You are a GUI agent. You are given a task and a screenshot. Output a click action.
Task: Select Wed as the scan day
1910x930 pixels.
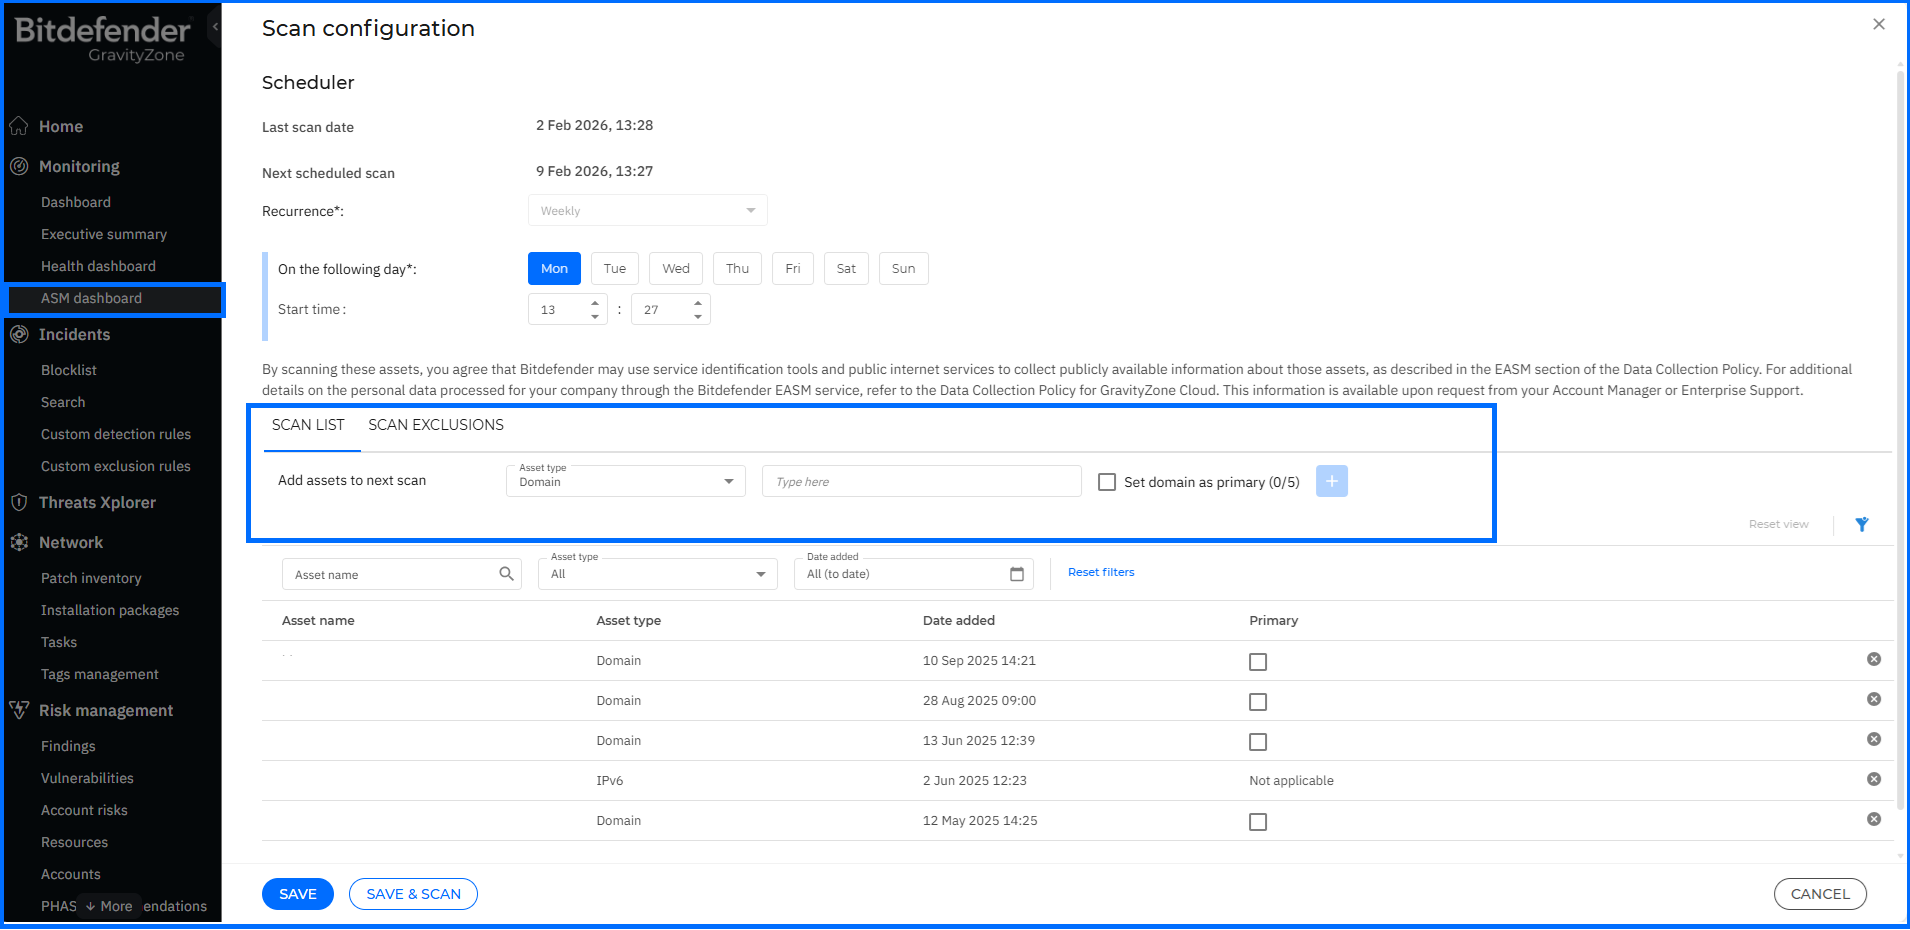(676, 269)
